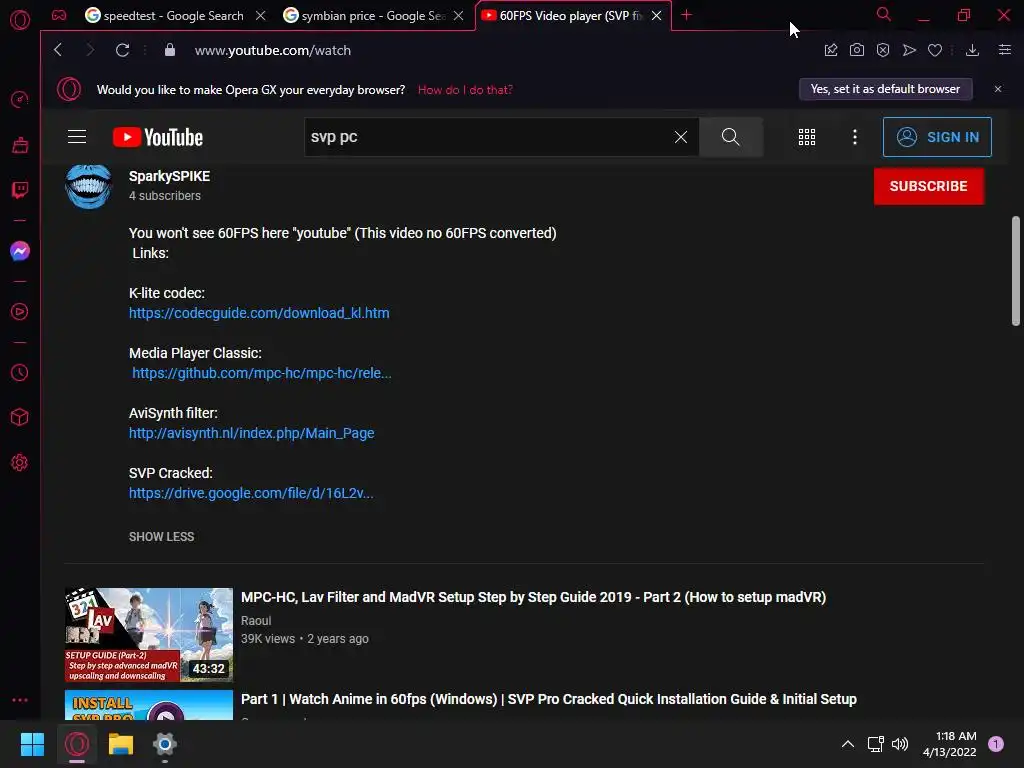This screenshot has width=1024, height=768.
Task: Open My Flow send icon
Action: click(909, 50)
